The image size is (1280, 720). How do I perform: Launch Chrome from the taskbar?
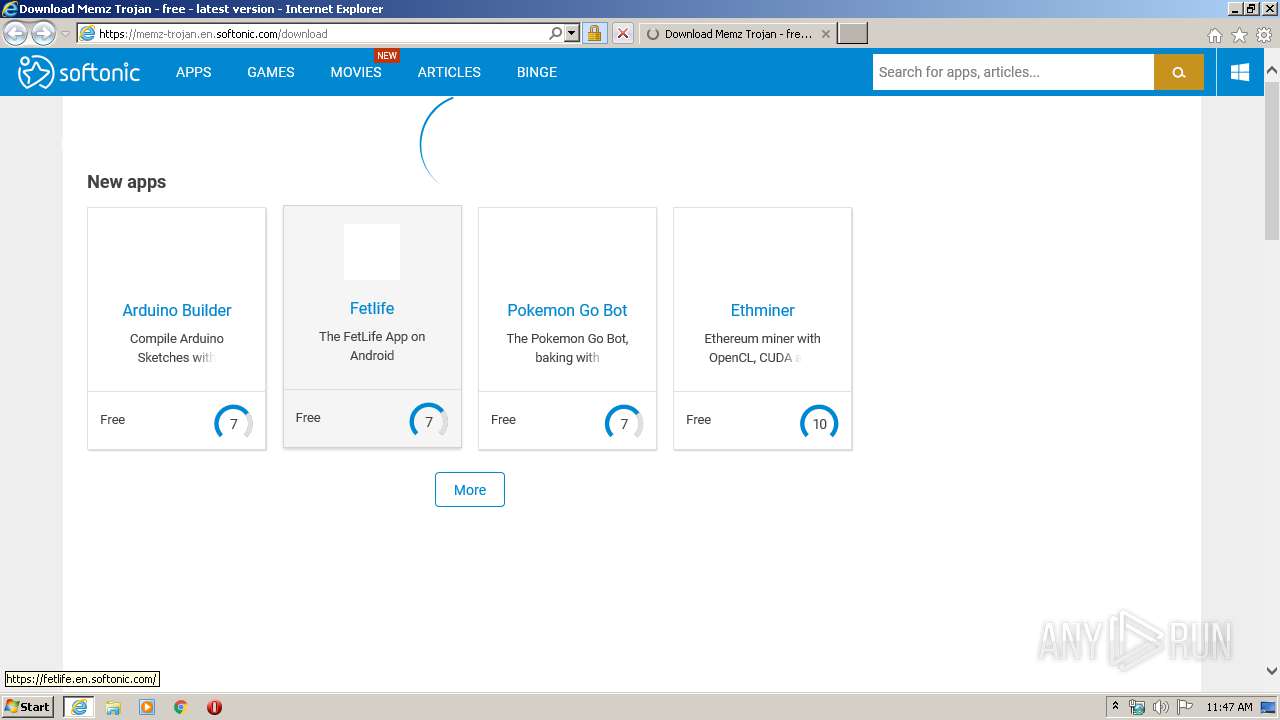click(180, 707)
